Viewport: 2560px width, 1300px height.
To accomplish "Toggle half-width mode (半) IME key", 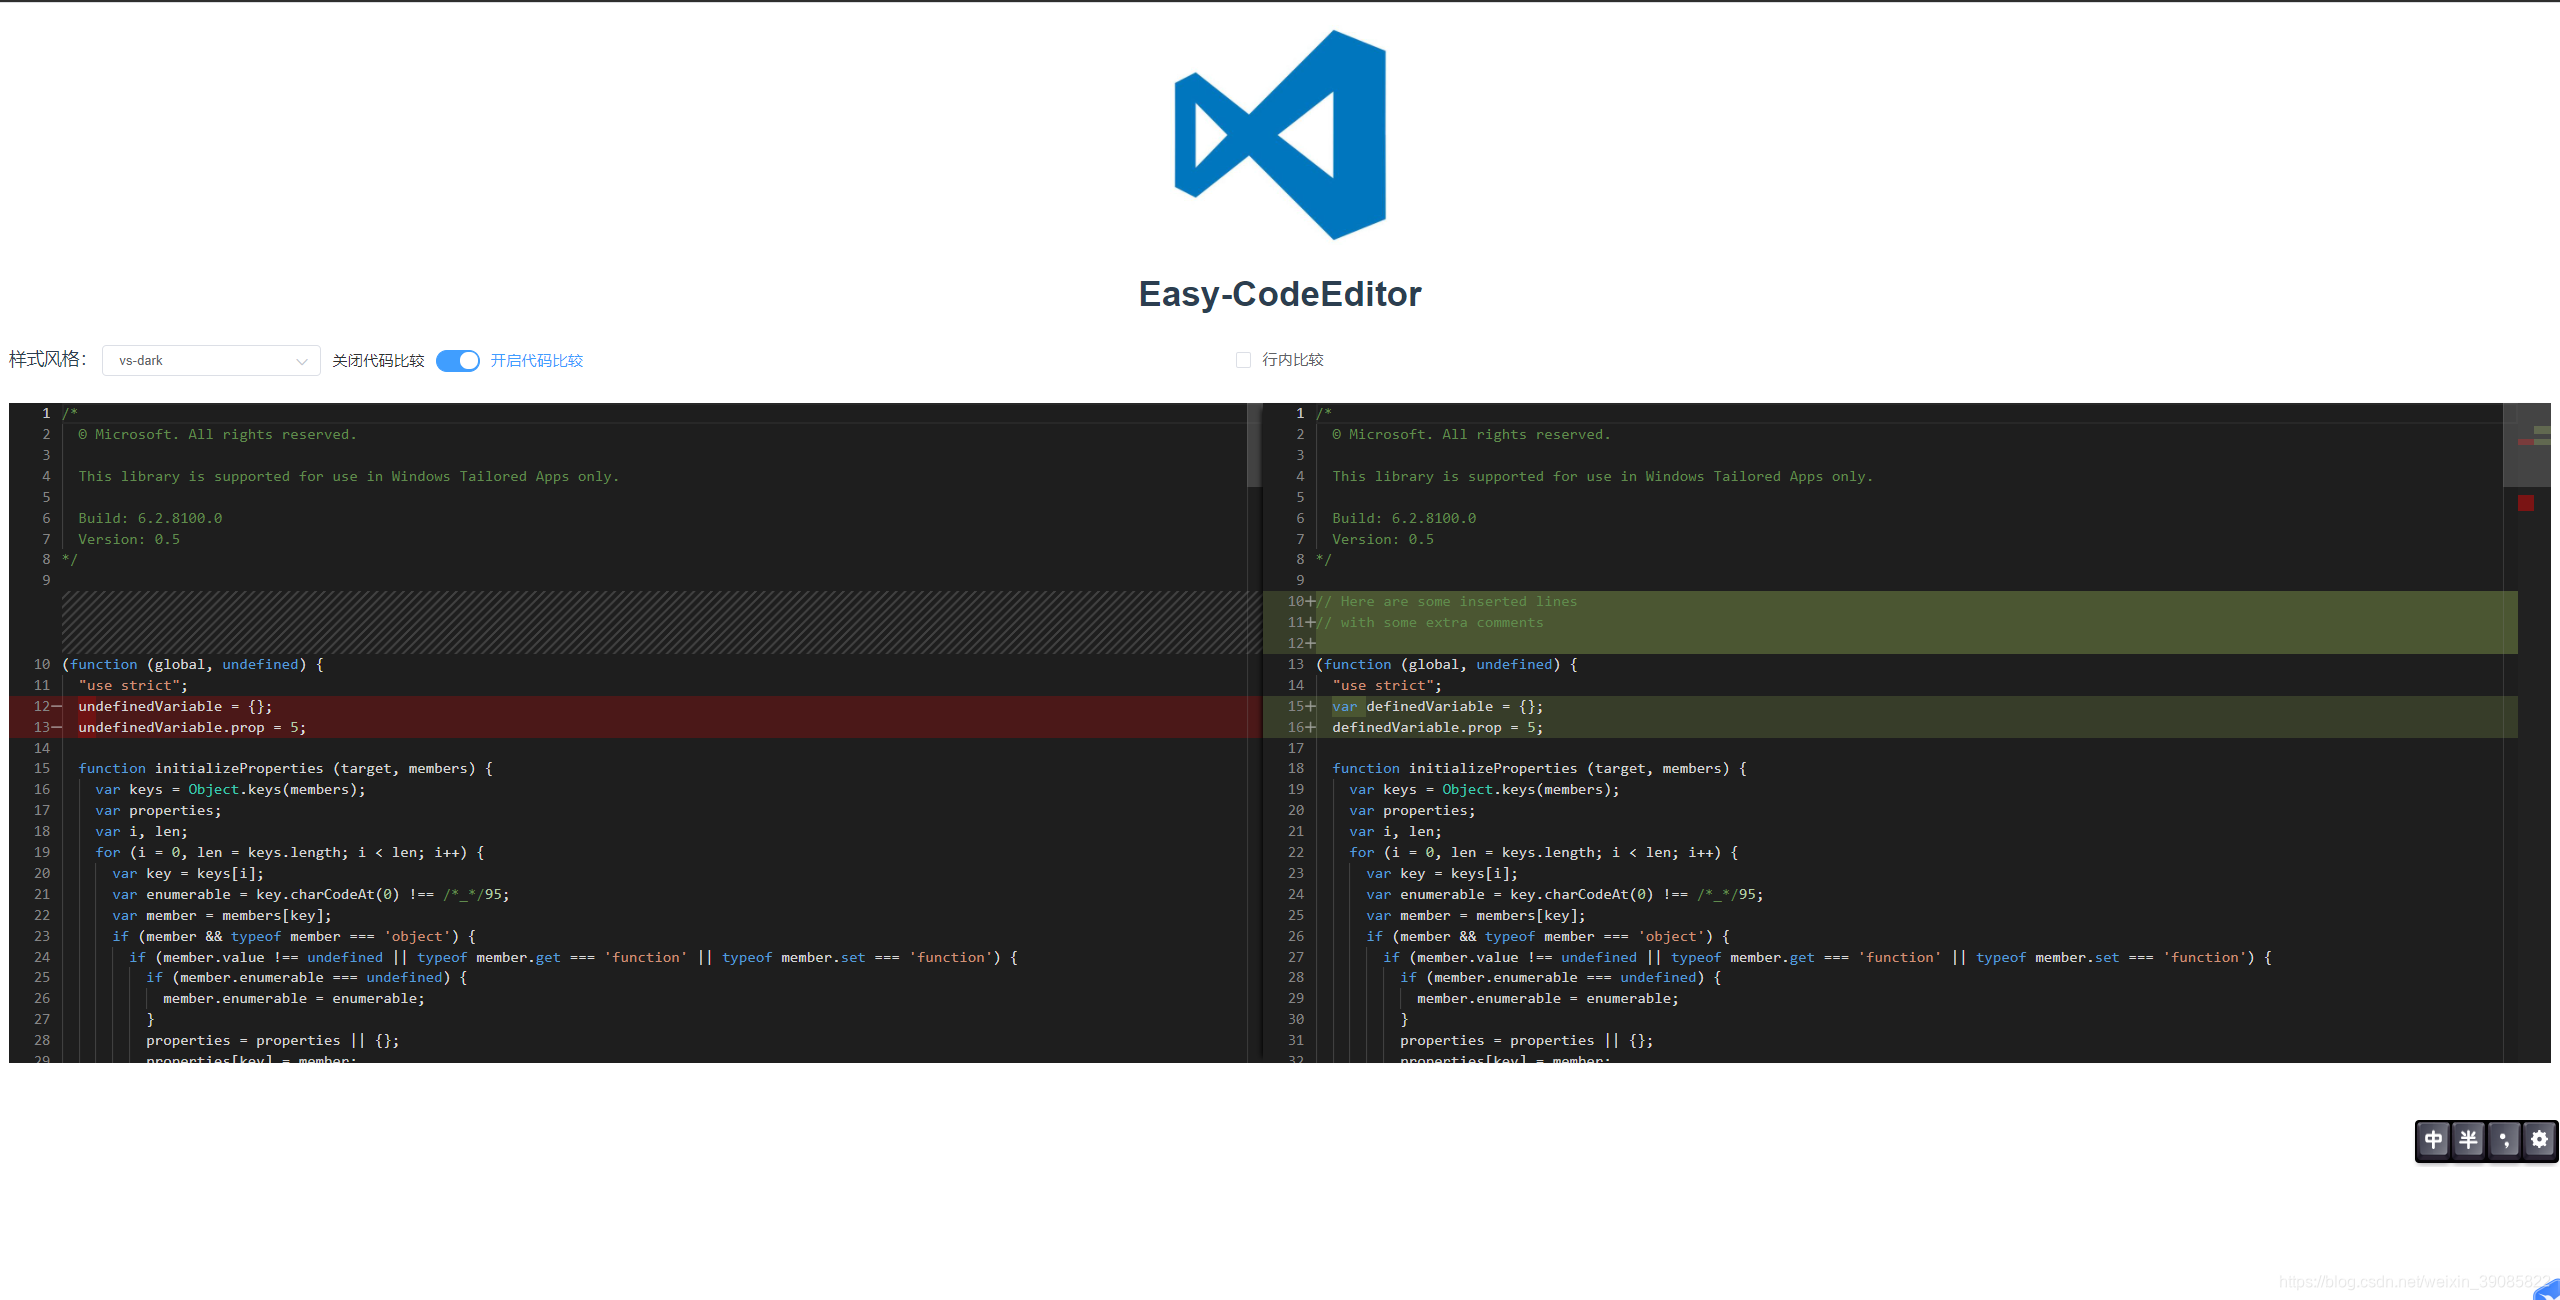I will [x=2469, y=1140].
